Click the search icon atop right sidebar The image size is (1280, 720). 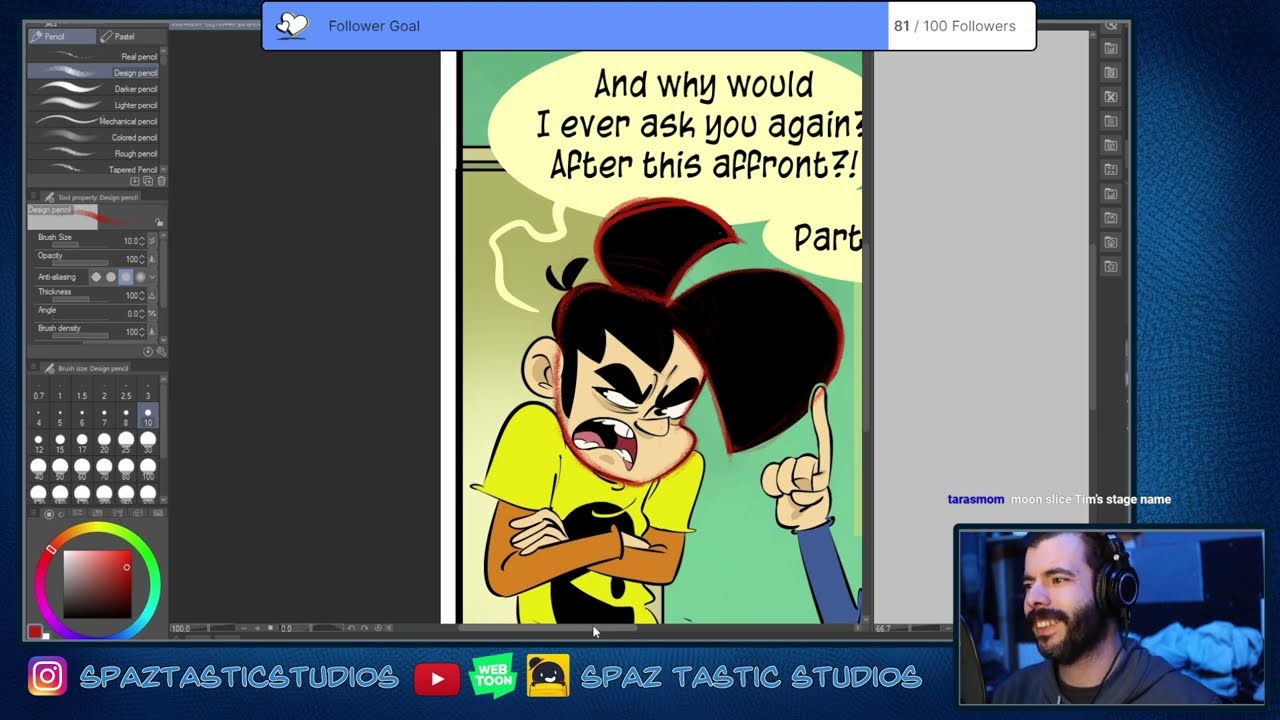click(1111, 26)
